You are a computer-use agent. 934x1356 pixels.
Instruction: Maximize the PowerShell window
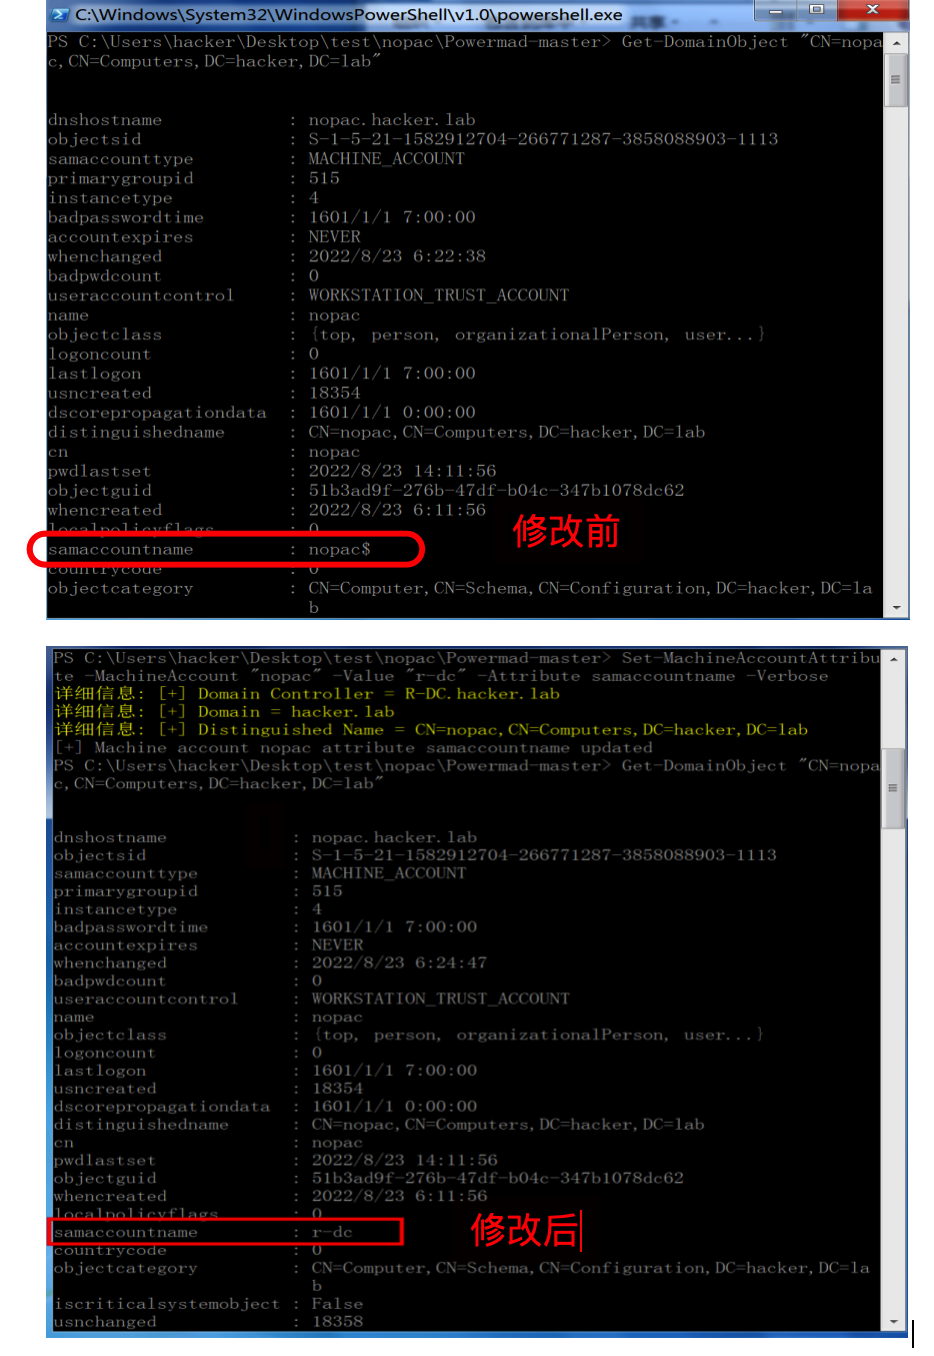coord(816,10)
